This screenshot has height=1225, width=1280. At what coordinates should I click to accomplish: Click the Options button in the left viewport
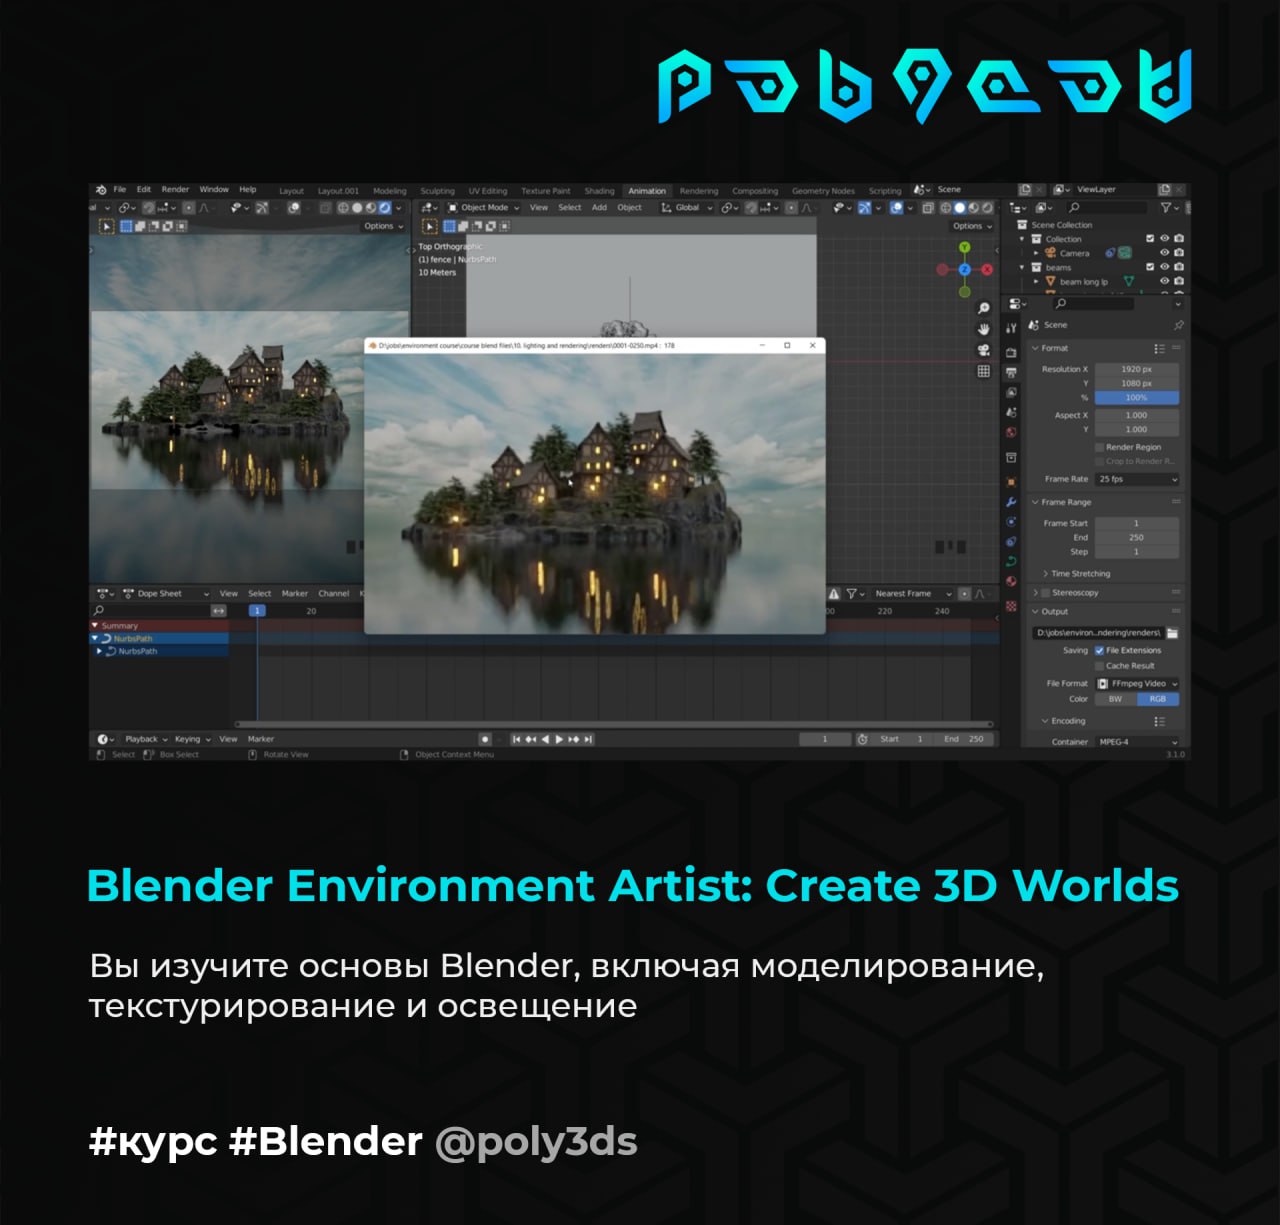coord(383,226)
